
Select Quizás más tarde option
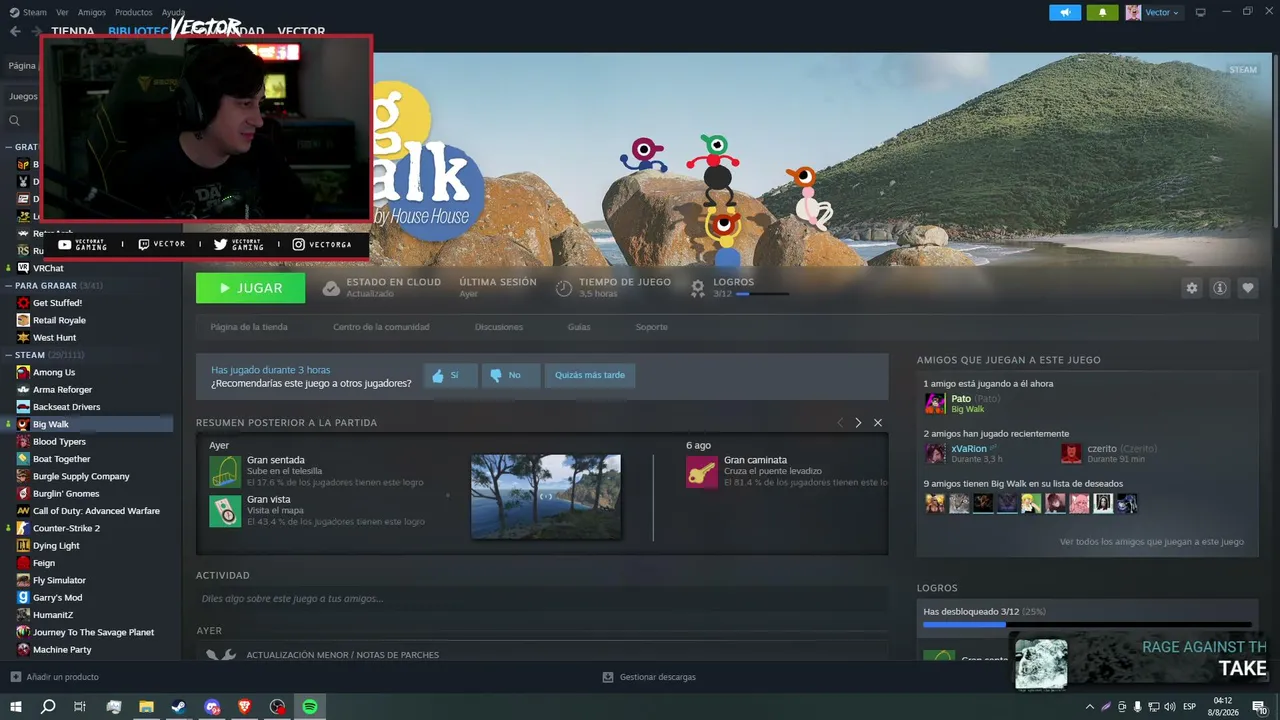[x=590, y=375]
